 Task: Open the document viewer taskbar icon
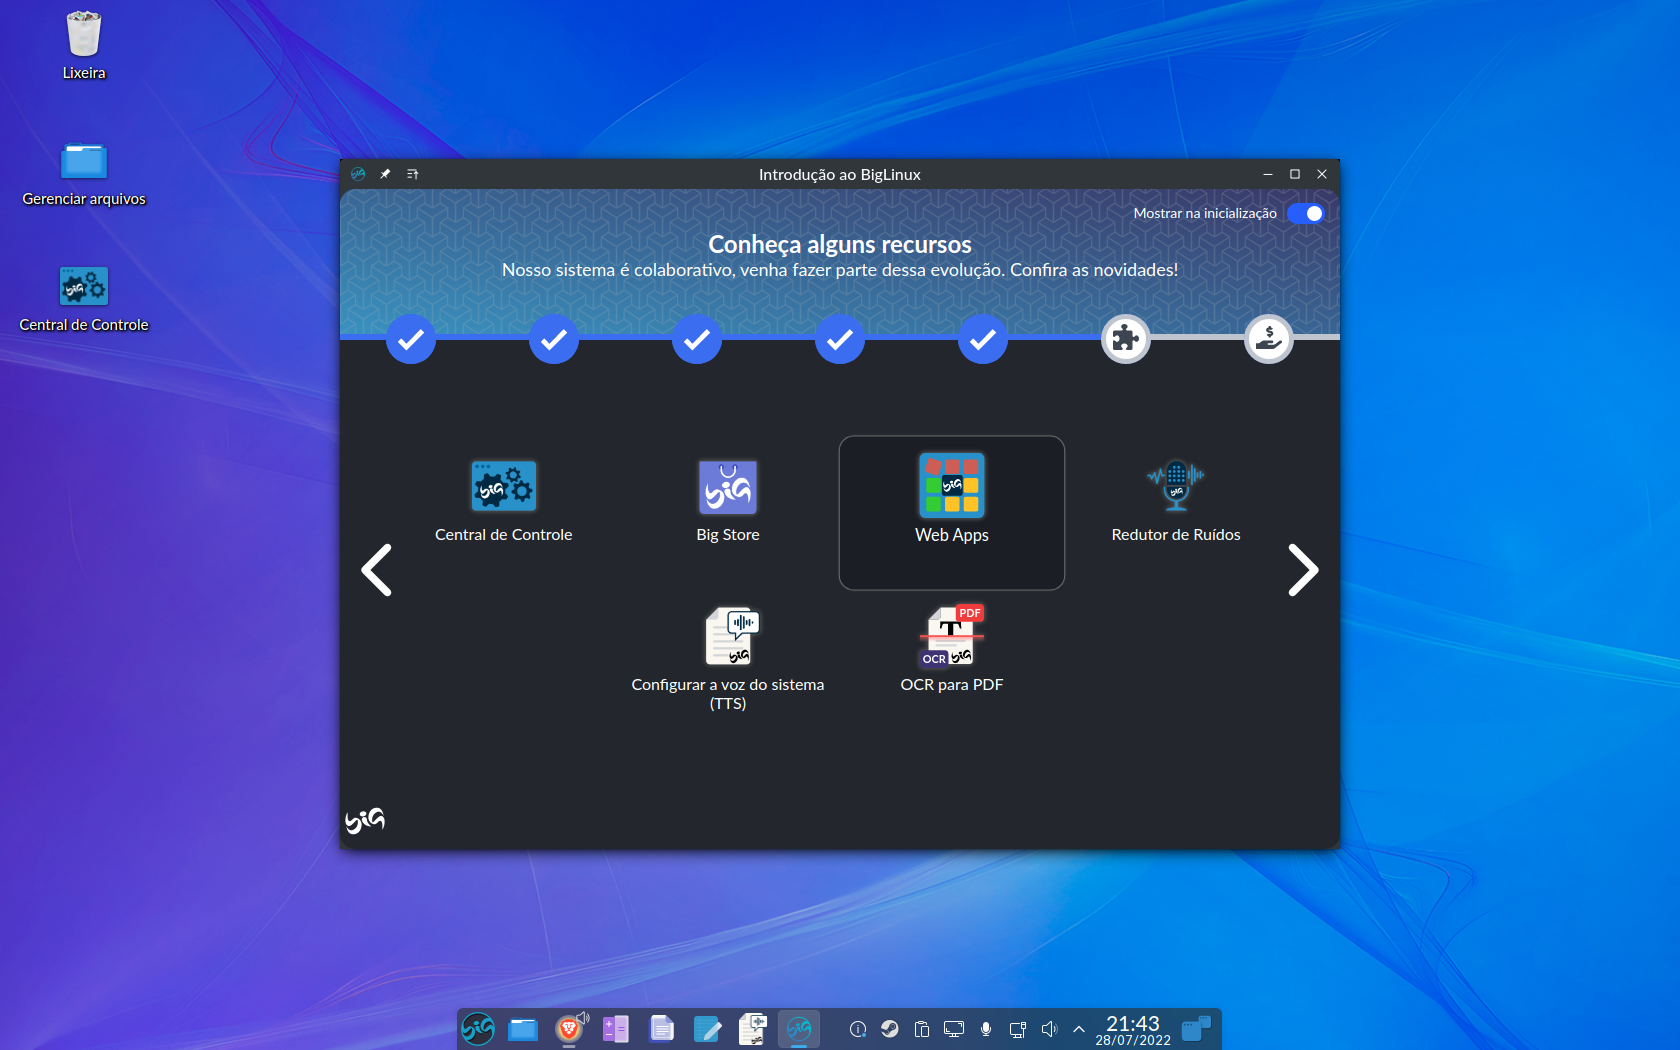coord(661,1029)
